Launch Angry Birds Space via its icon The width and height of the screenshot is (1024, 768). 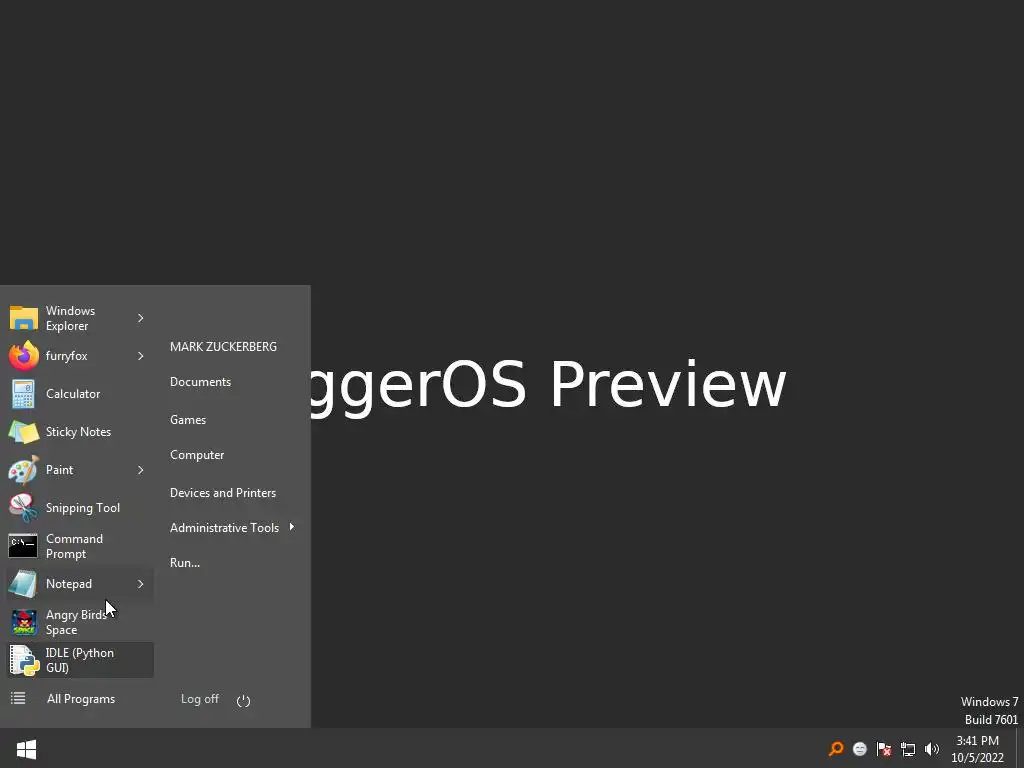click(24, 622)
